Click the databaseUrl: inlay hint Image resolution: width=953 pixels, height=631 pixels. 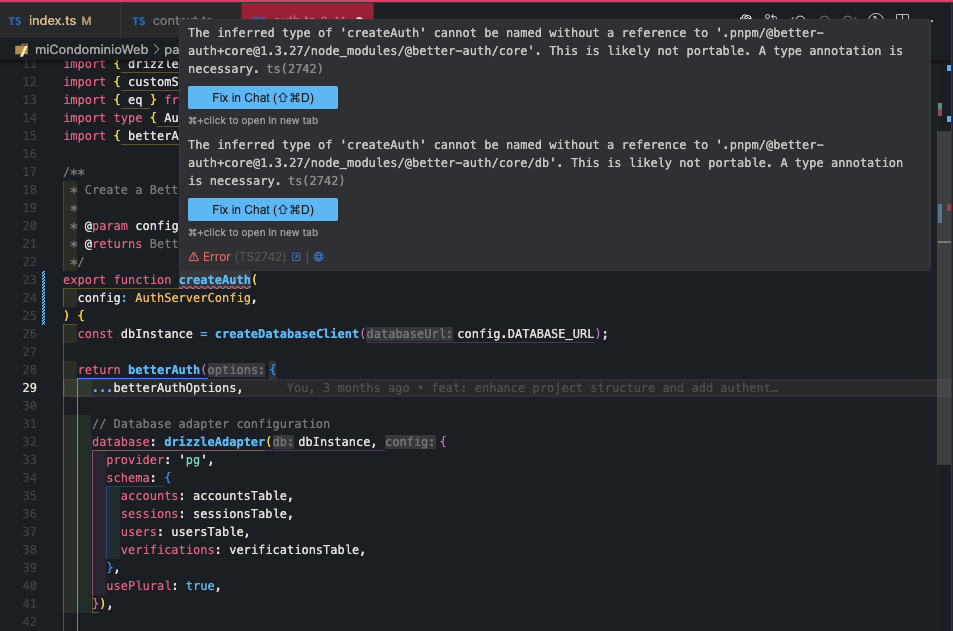click(x=409, y=334)
